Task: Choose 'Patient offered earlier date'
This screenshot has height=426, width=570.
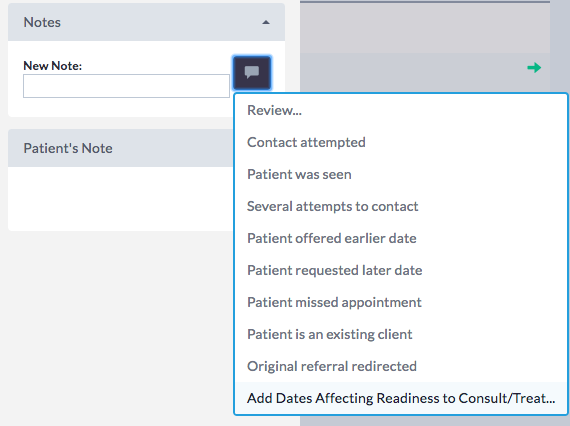Action: 401,238
